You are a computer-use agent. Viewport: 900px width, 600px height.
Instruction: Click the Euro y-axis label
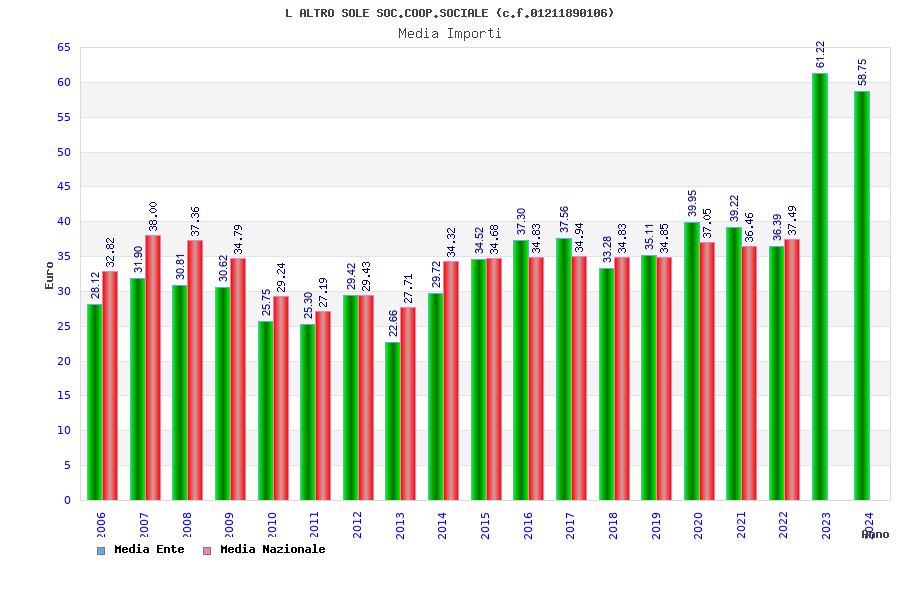[49, 275]
